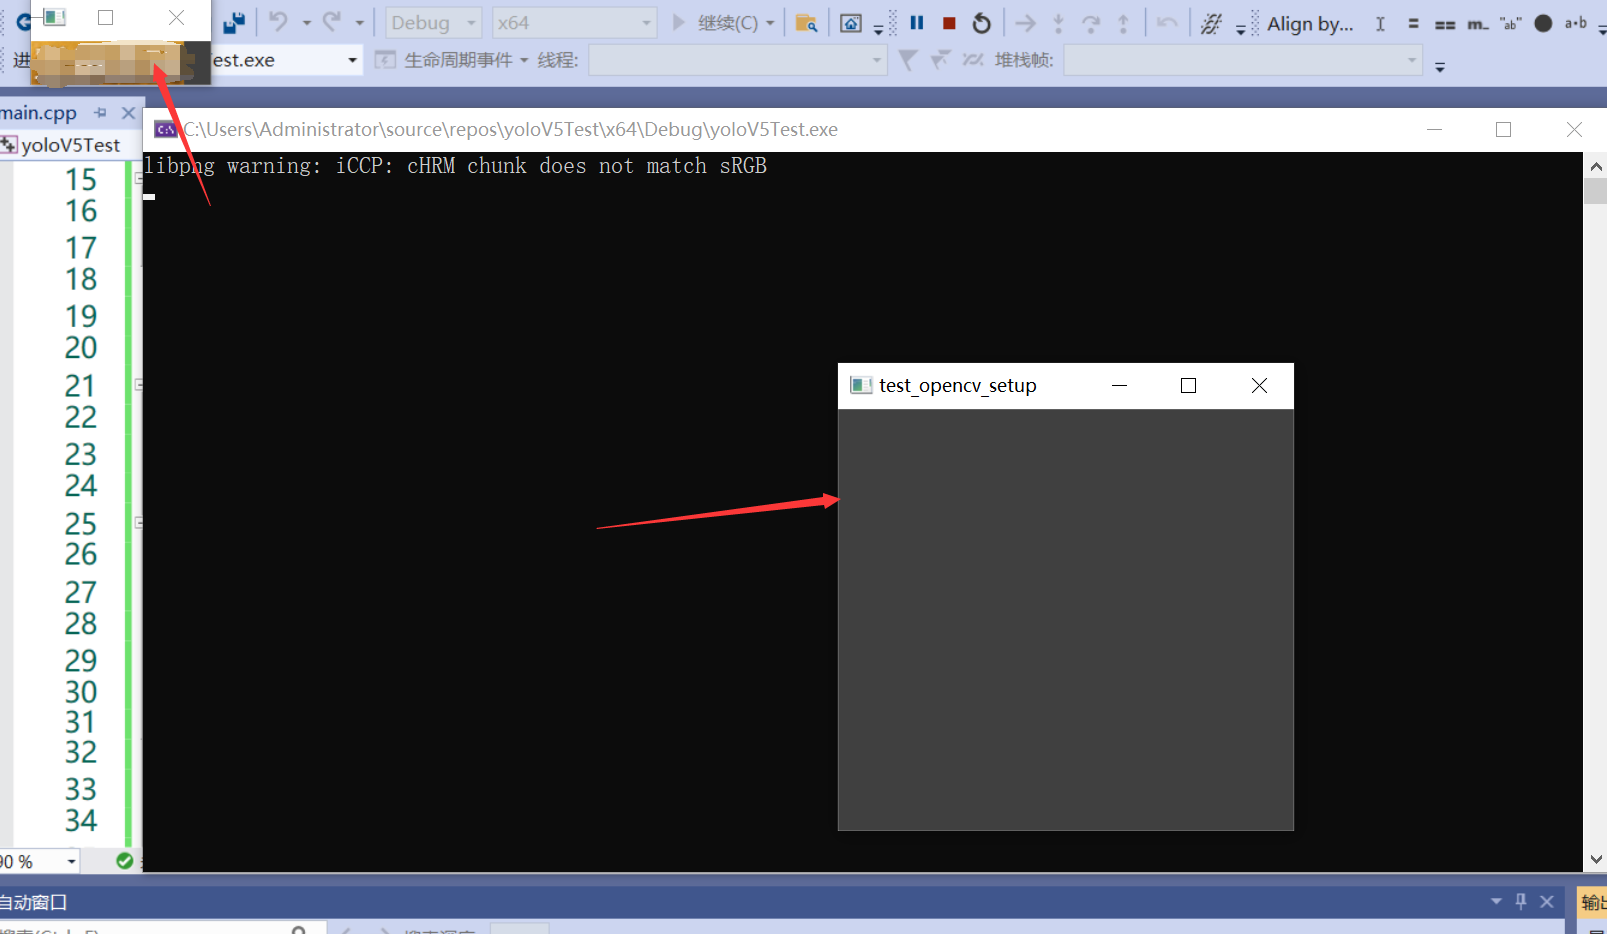Screen dimensions: 1607x934
Task: Open the Undo history dropdown arrow
Action: pos(306,23)
